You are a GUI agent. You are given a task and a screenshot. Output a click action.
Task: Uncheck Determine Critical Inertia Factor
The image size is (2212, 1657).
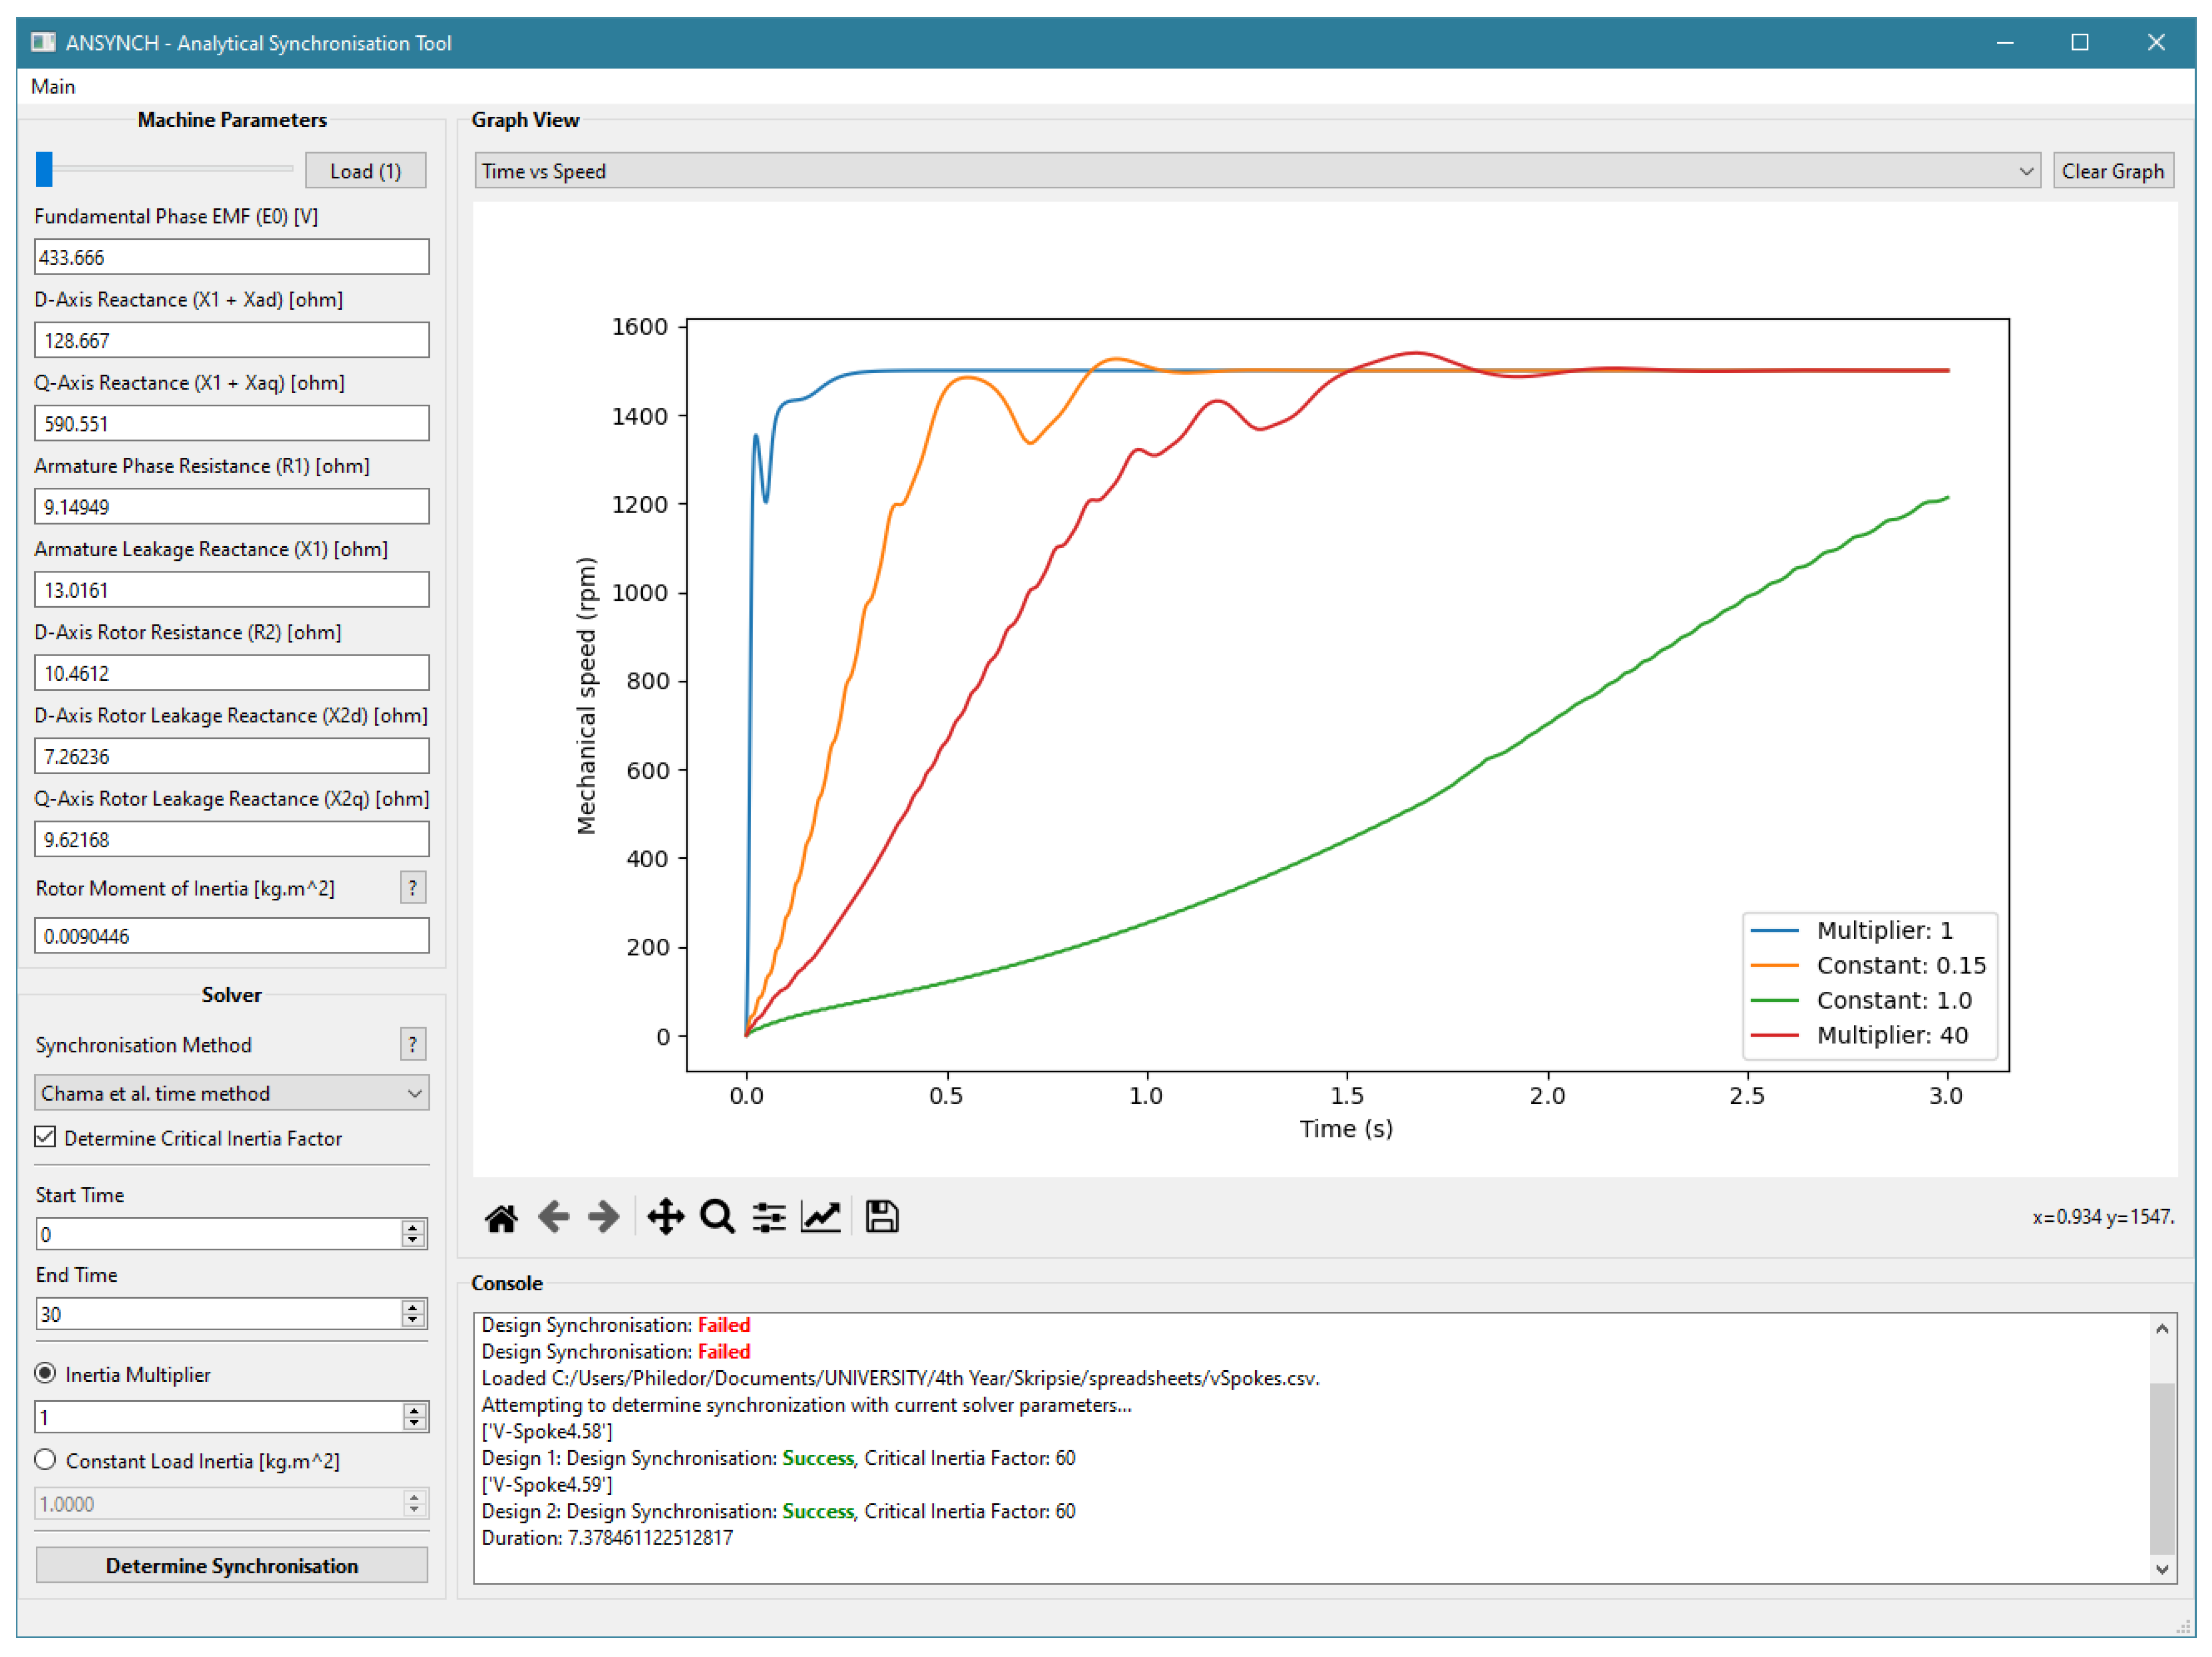point(45,1137)
